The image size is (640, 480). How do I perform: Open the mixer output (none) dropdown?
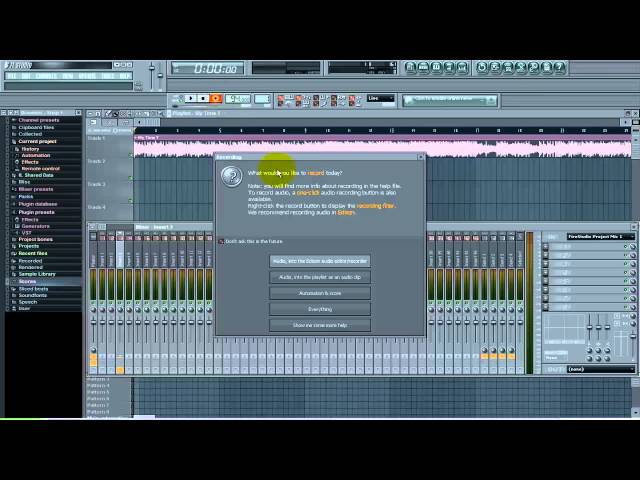coord(601,369)
